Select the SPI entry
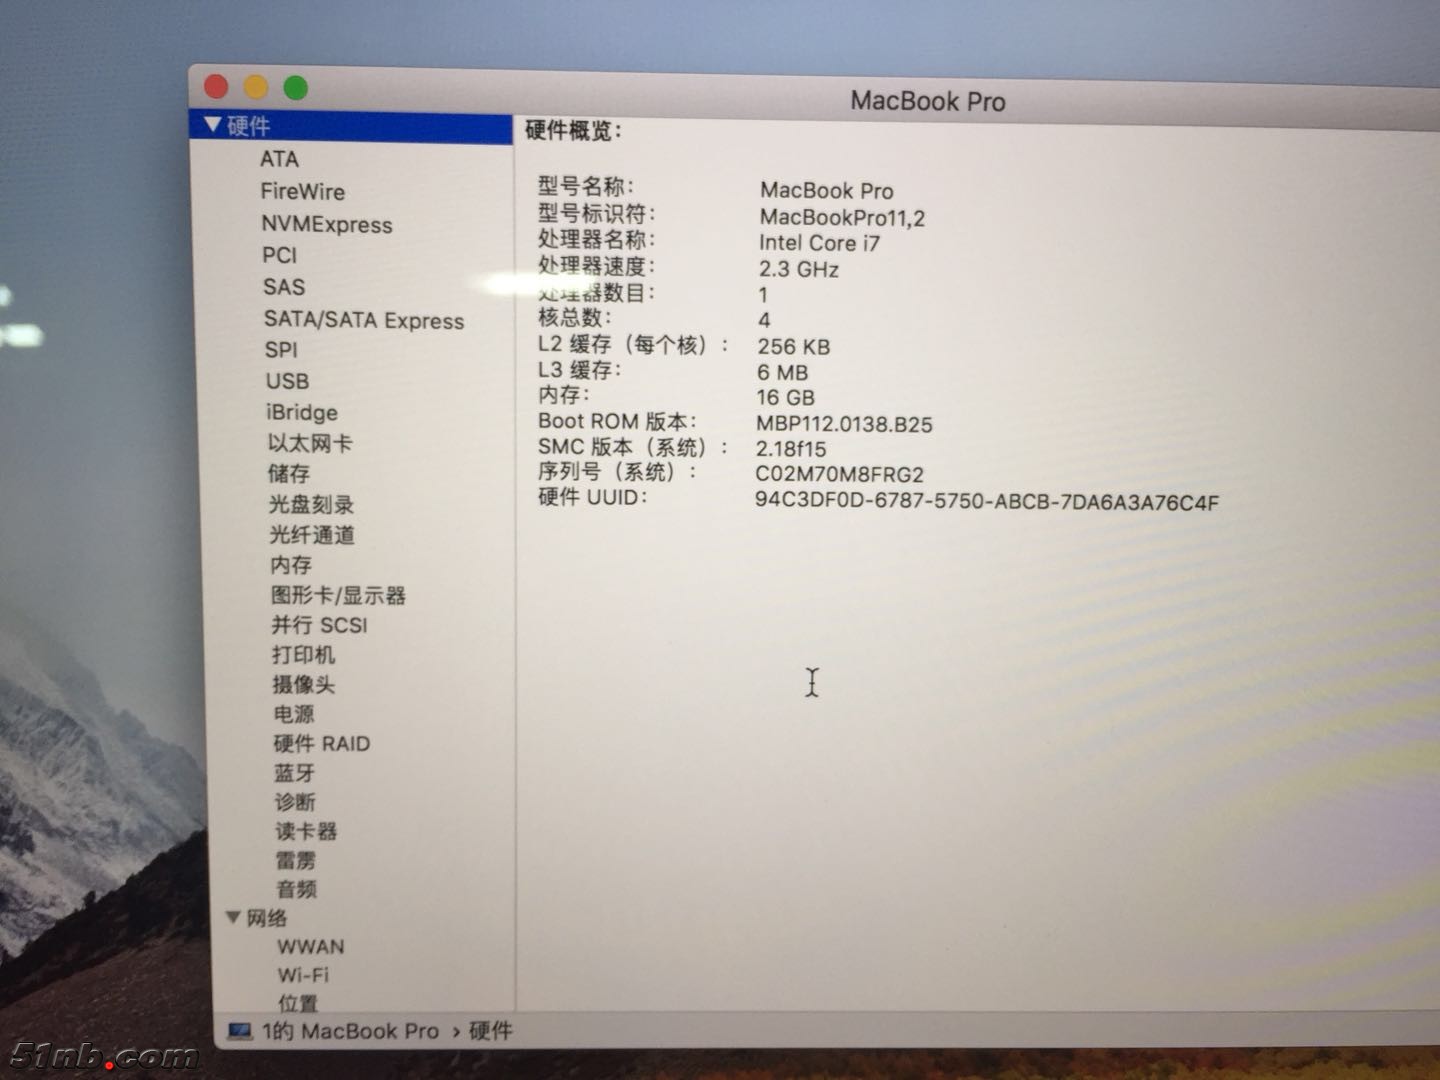1440x1080 pixels. tap(281, 350)
